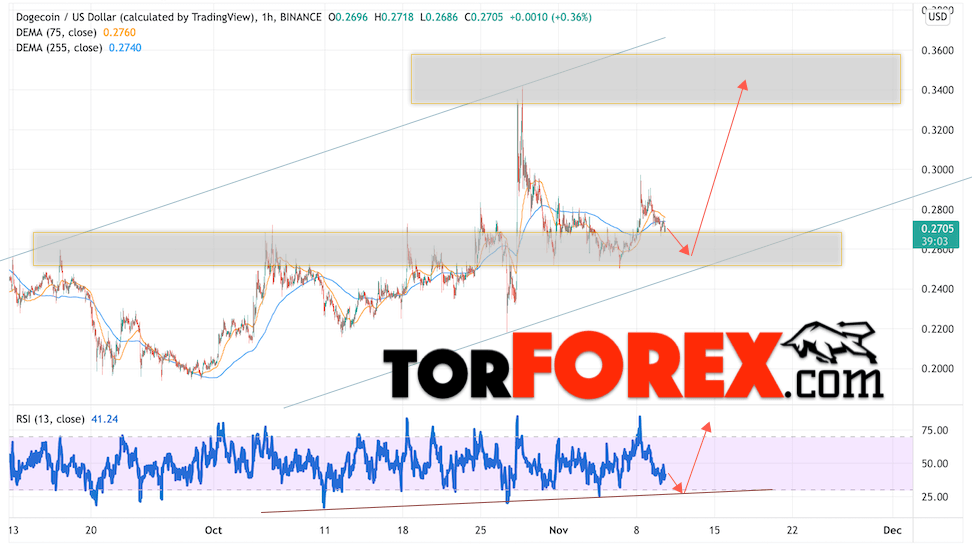The width and height of the screenshot is (972, 549).
Task: Click the DEMA 75 value 0.2760
Action: coord(119,32)
